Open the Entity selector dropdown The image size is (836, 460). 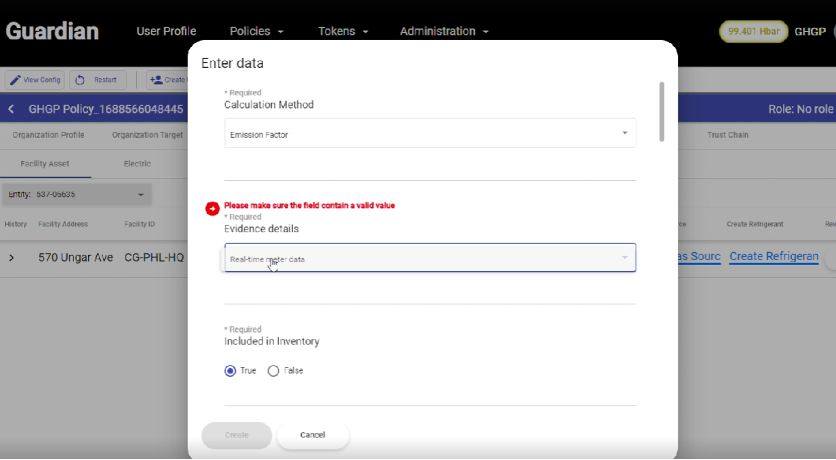[76, 194]
